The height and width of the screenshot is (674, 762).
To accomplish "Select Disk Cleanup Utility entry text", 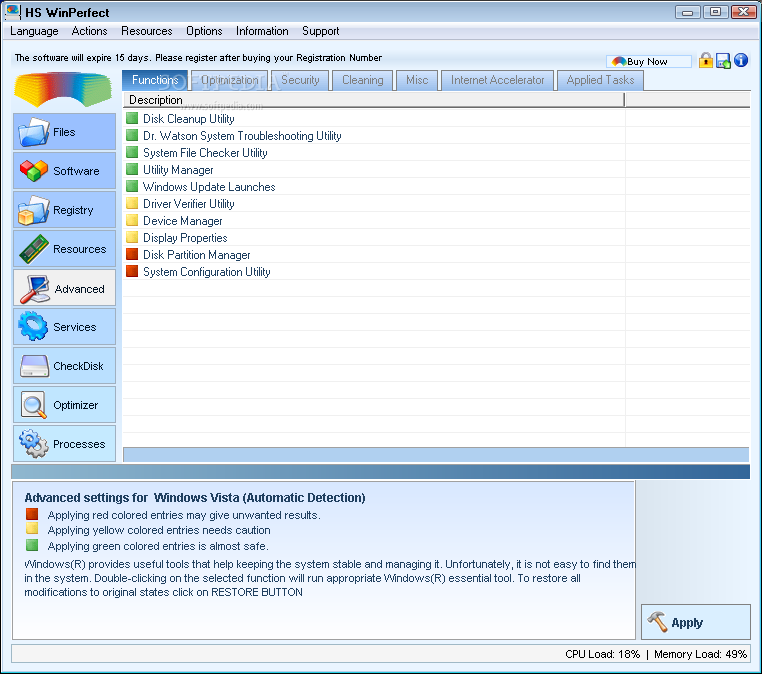I will (189, 119).
